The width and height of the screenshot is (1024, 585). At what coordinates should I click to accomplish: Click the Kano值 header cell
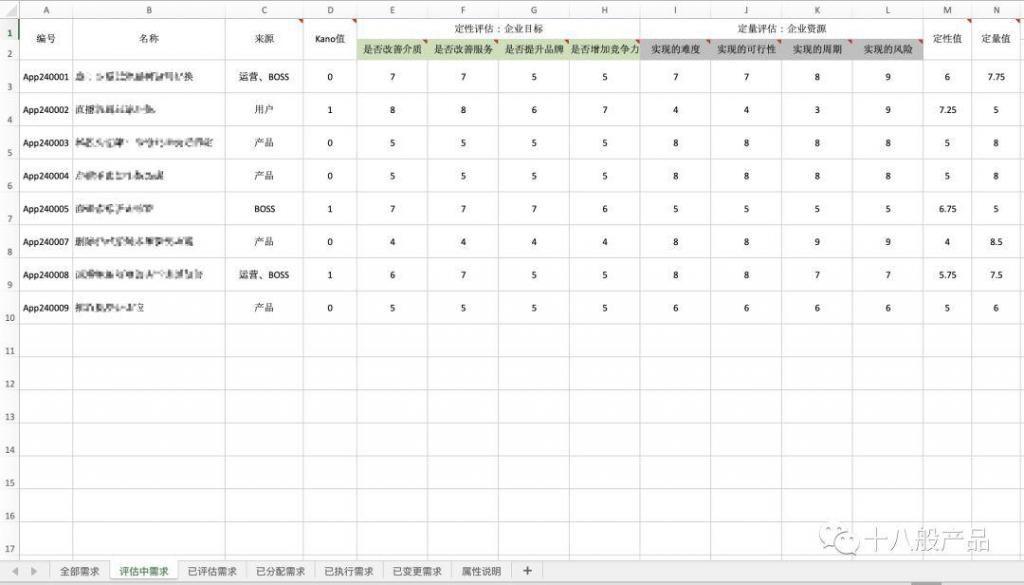(x=330, y=39)
